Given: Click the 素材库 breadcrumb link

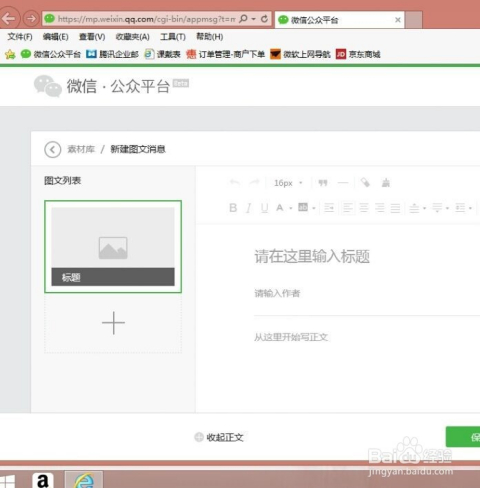Looking at the screenshot, I should tap(81, 149).
